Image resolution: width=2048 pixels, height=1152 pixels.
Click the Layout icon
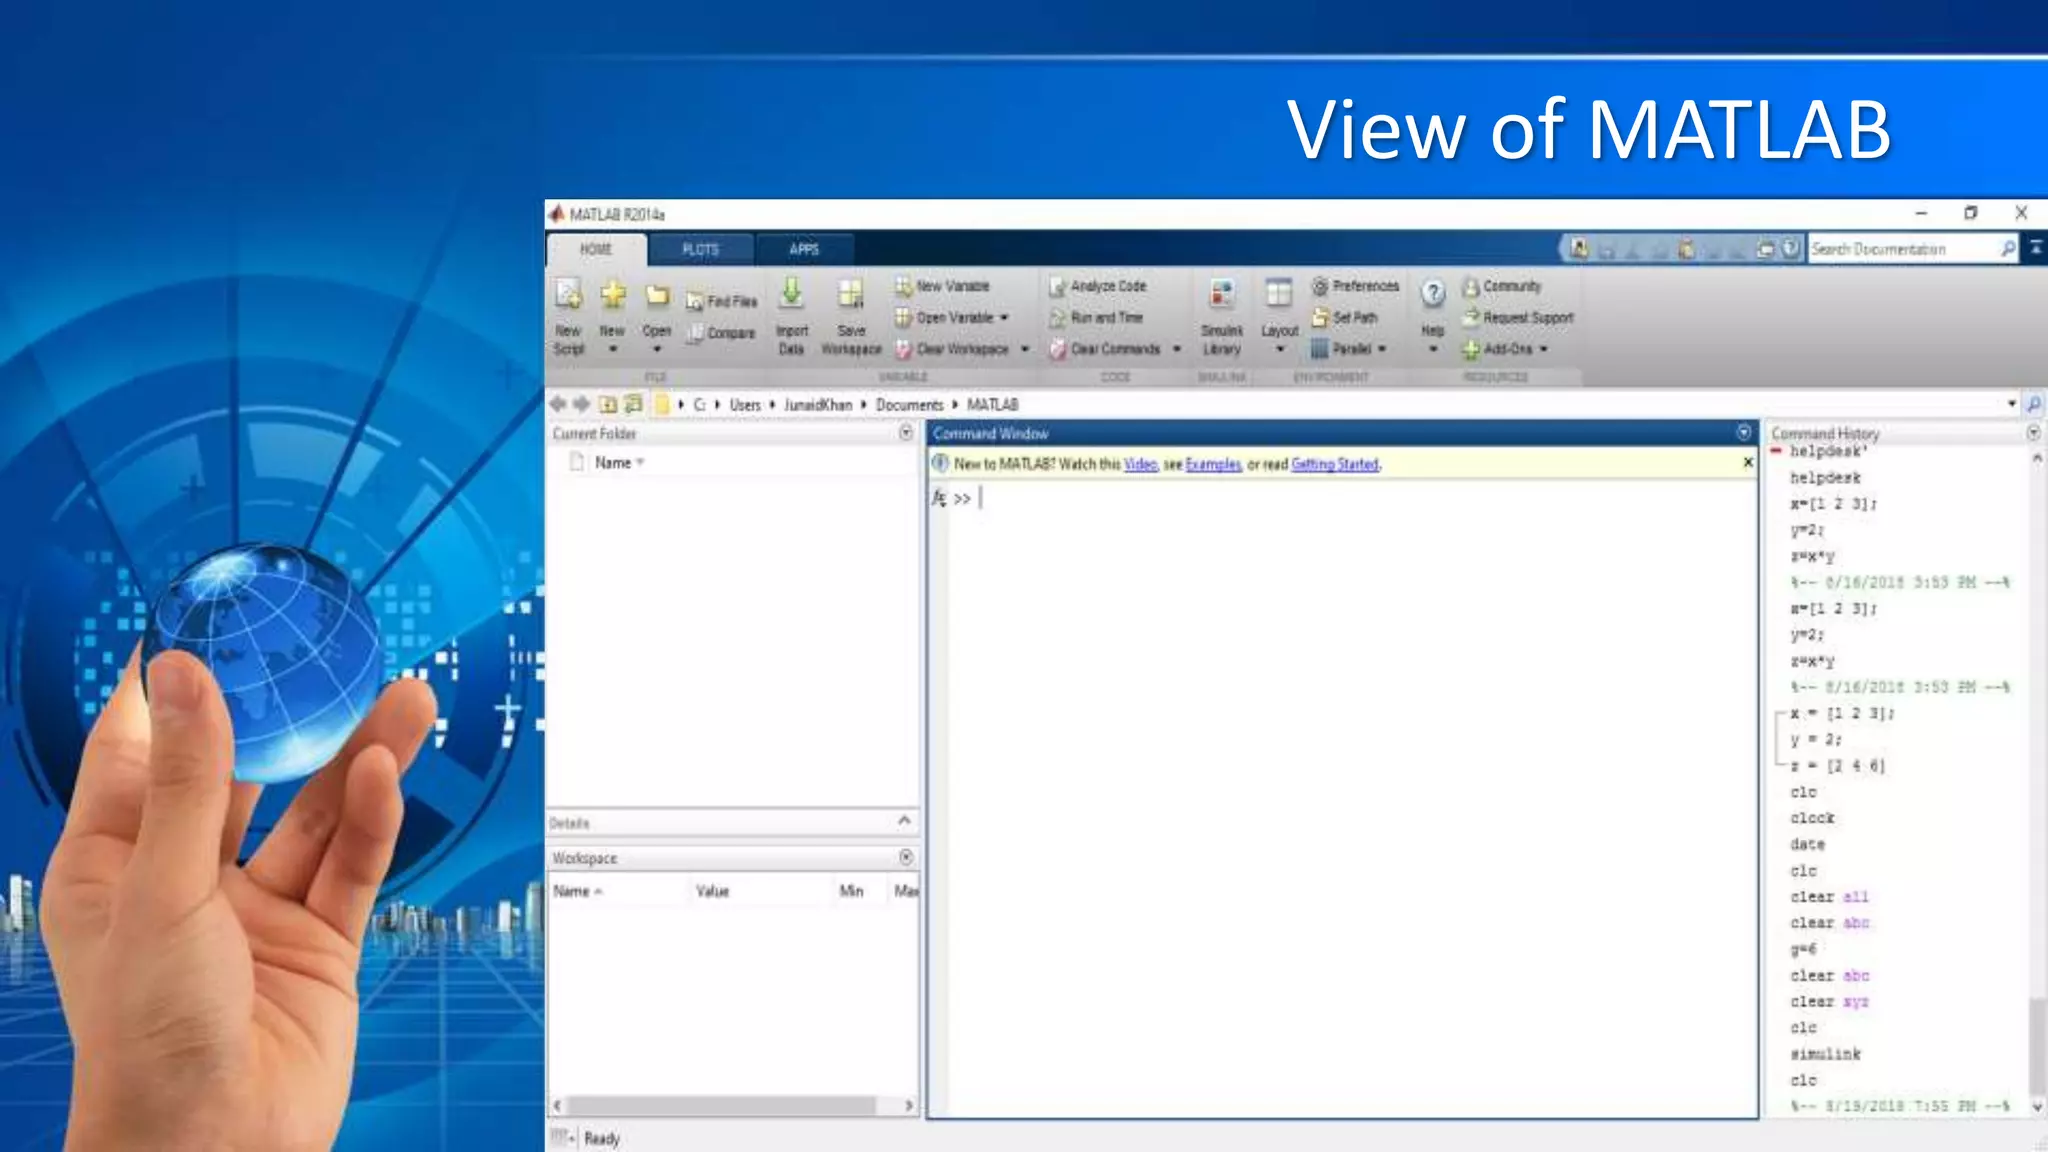click(1279, 294)
